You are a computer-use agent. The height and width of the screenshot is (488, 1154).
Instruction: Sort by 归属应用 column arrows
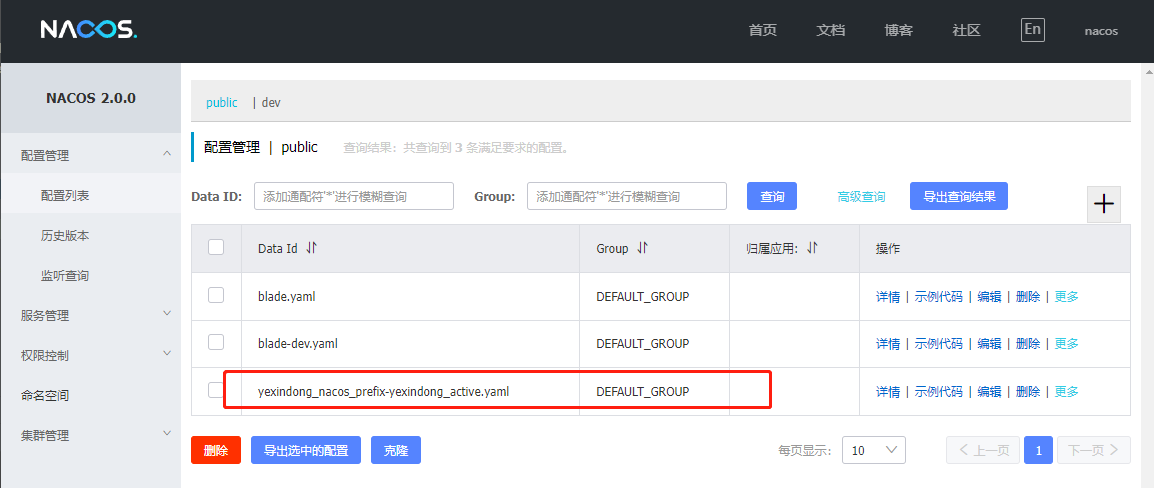coord(813,249)
